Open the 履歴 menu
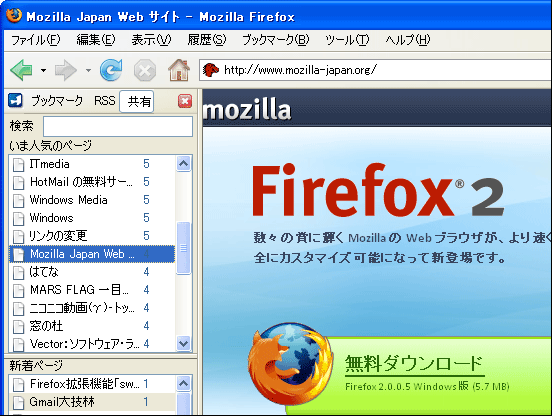 207,40
